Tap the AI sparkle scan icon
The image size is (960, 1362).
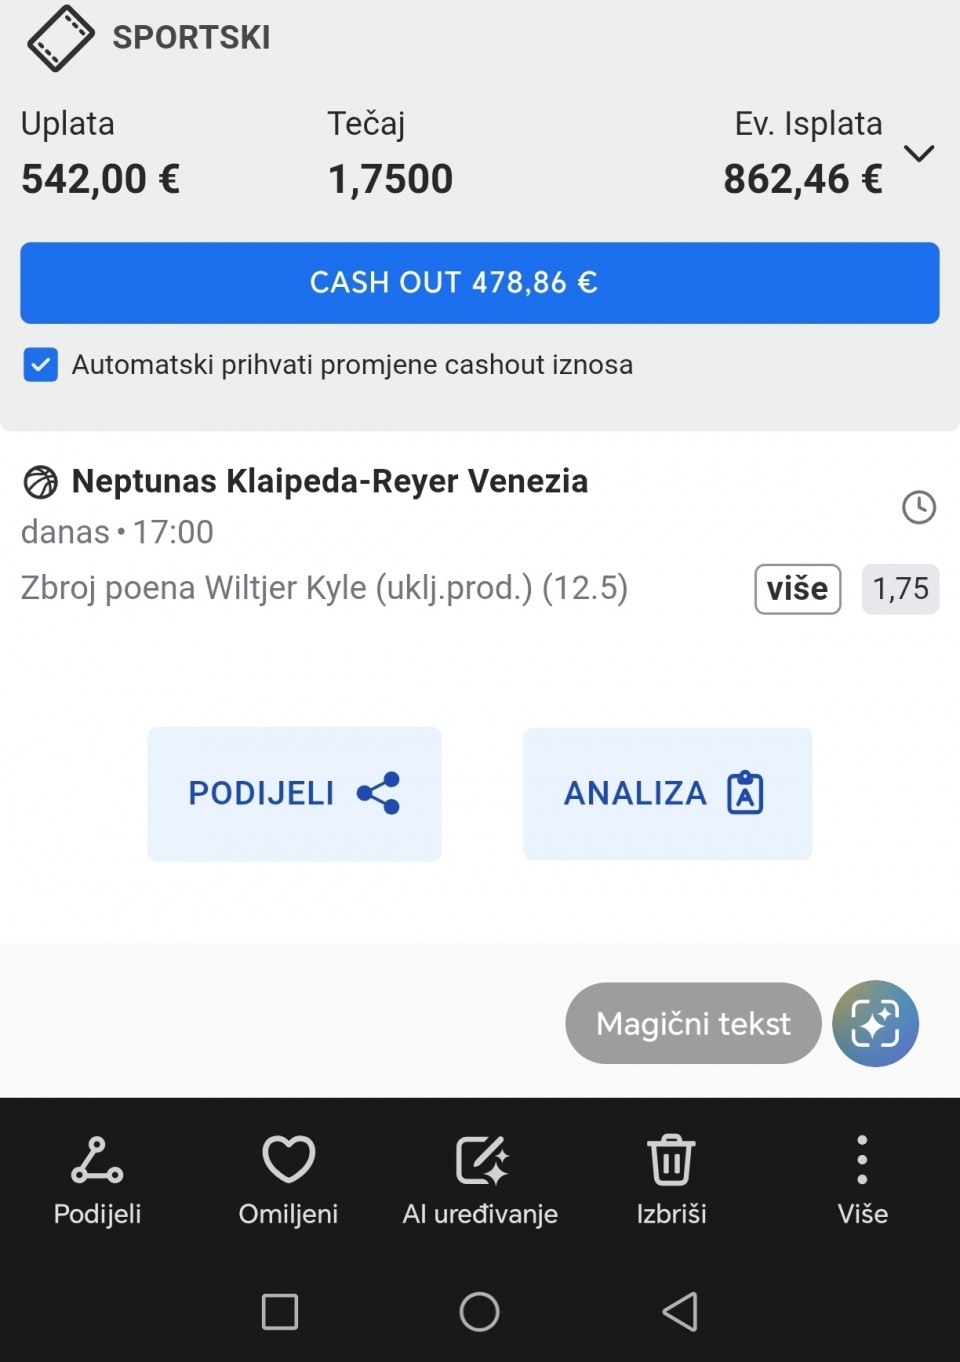[875, 1023]
